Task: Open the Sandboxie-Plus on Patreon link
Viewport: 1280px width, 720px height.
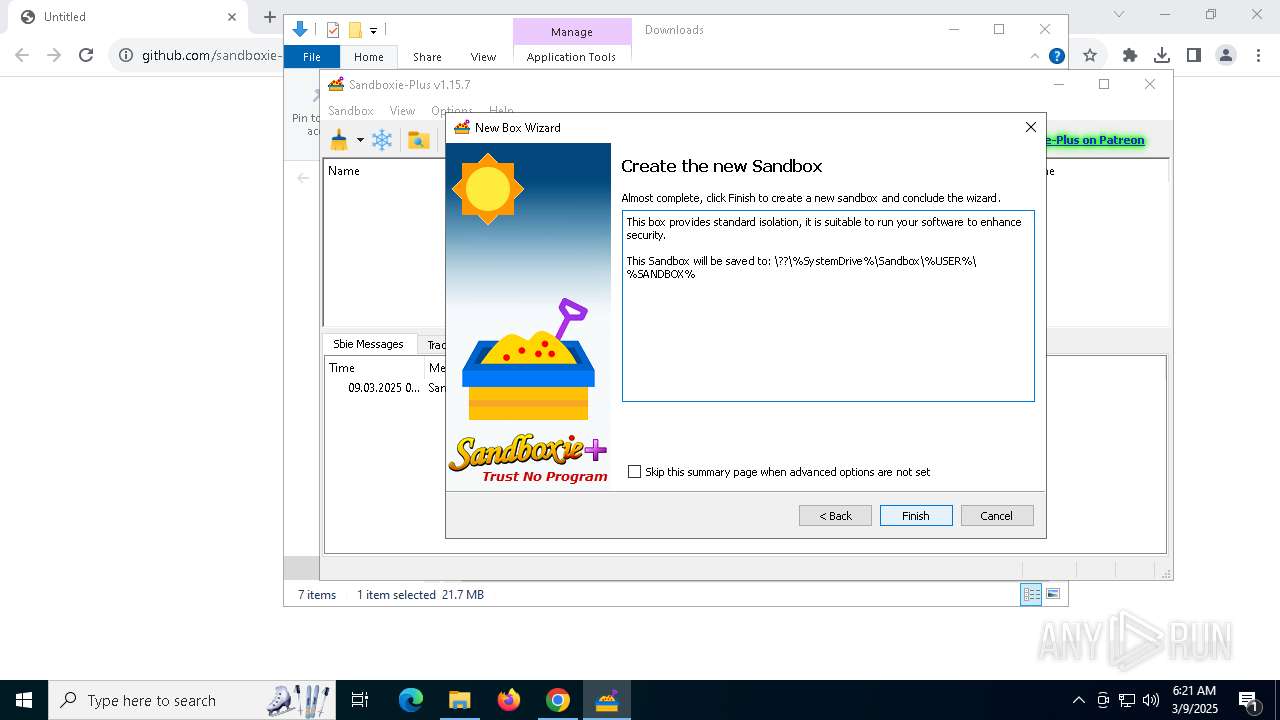Action: point(1095,140)
